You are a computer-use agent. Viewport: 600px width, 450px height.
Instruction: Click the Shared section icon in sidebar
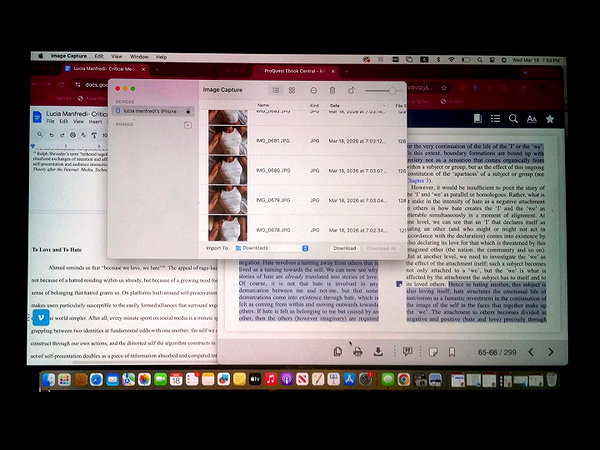click(x=188, y=125)
